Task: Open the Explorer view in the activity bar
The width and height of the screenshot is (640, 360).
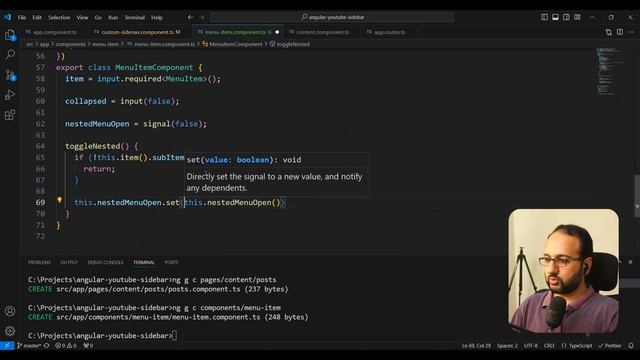Action: click(10, 35)
